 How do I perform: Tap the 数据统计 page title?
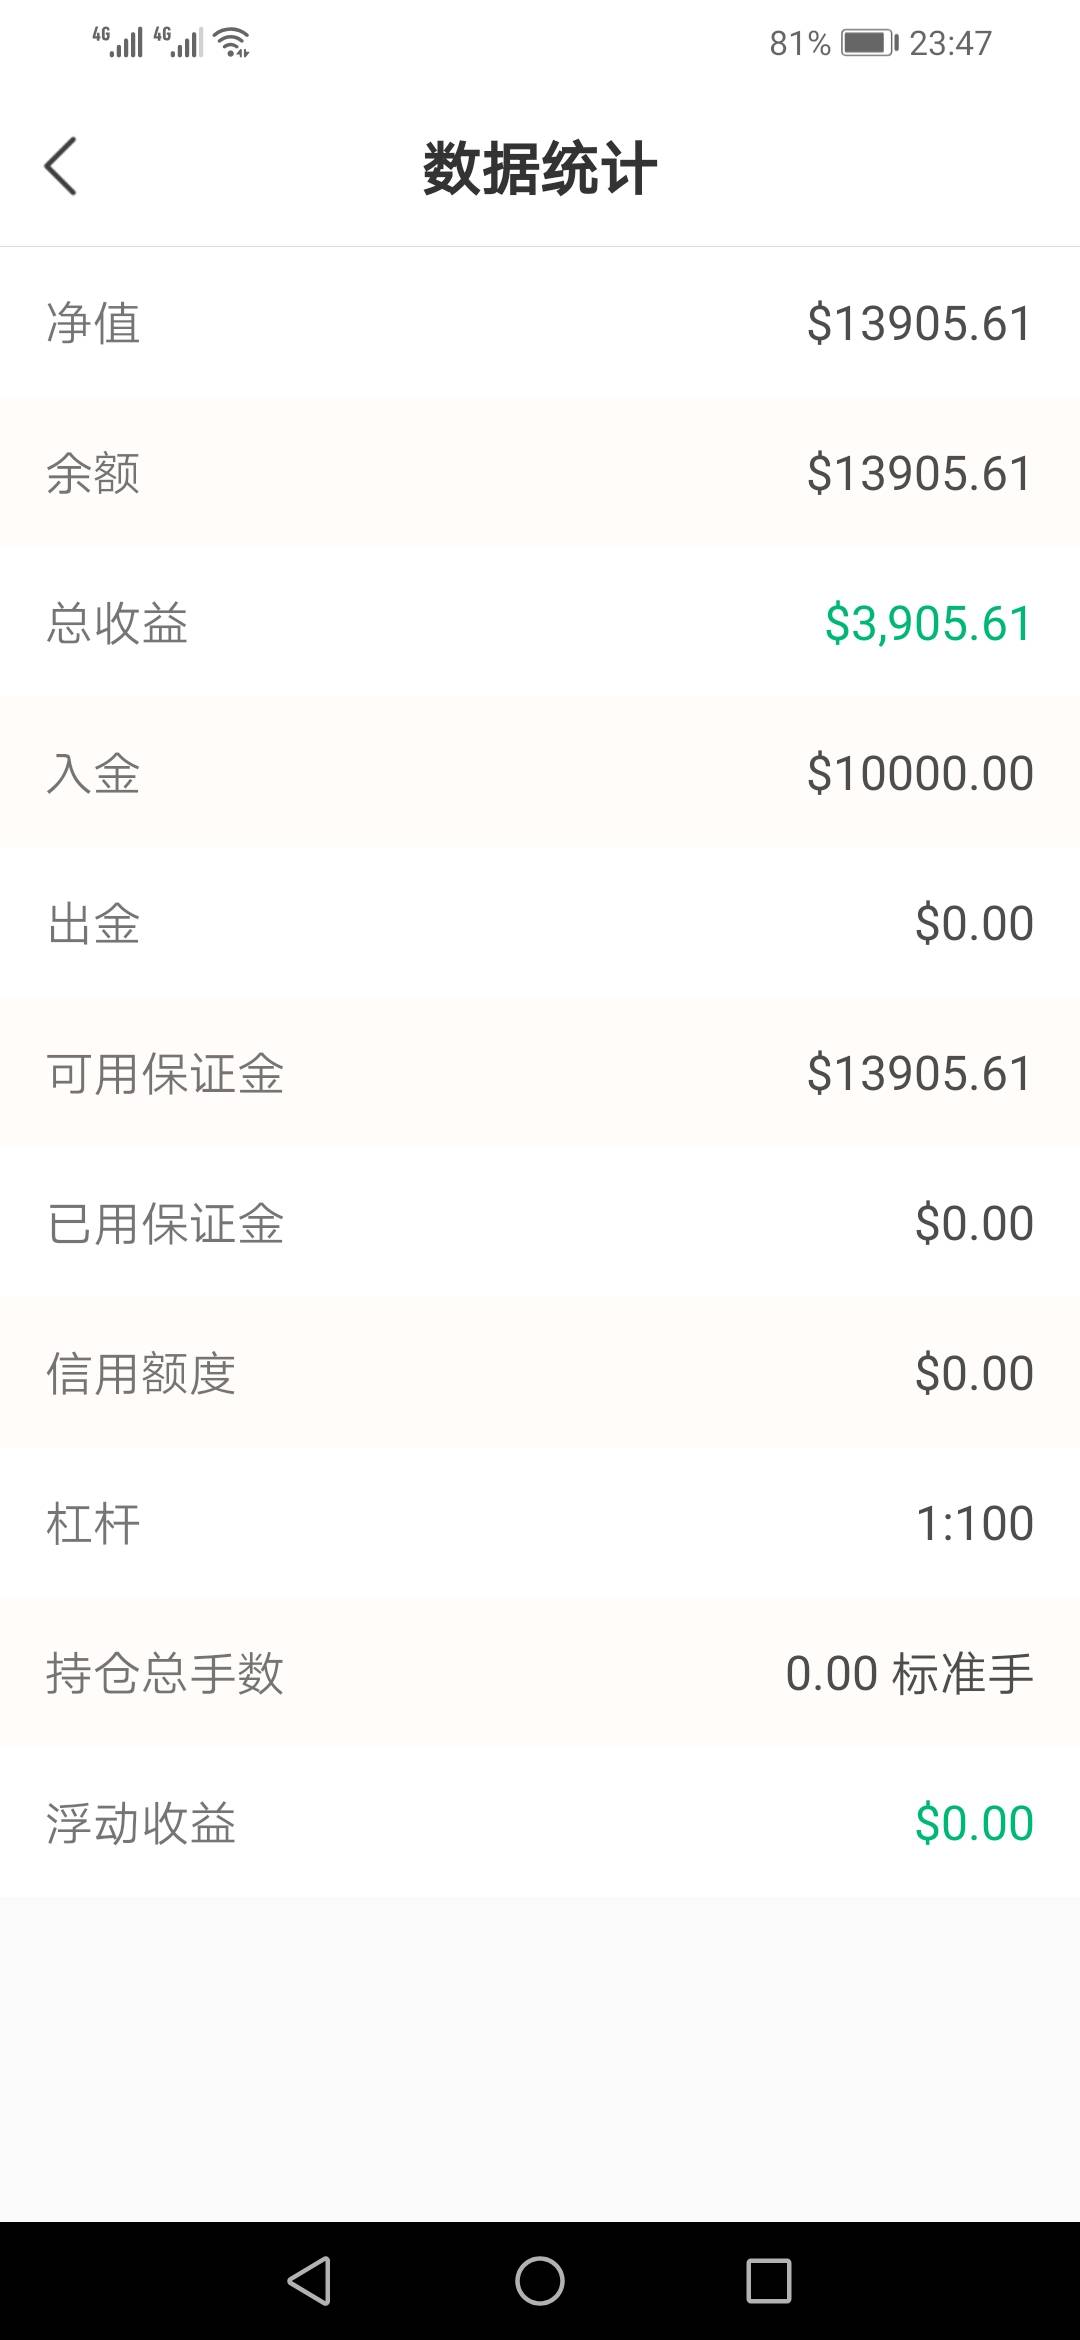click(x=539, y=168)
